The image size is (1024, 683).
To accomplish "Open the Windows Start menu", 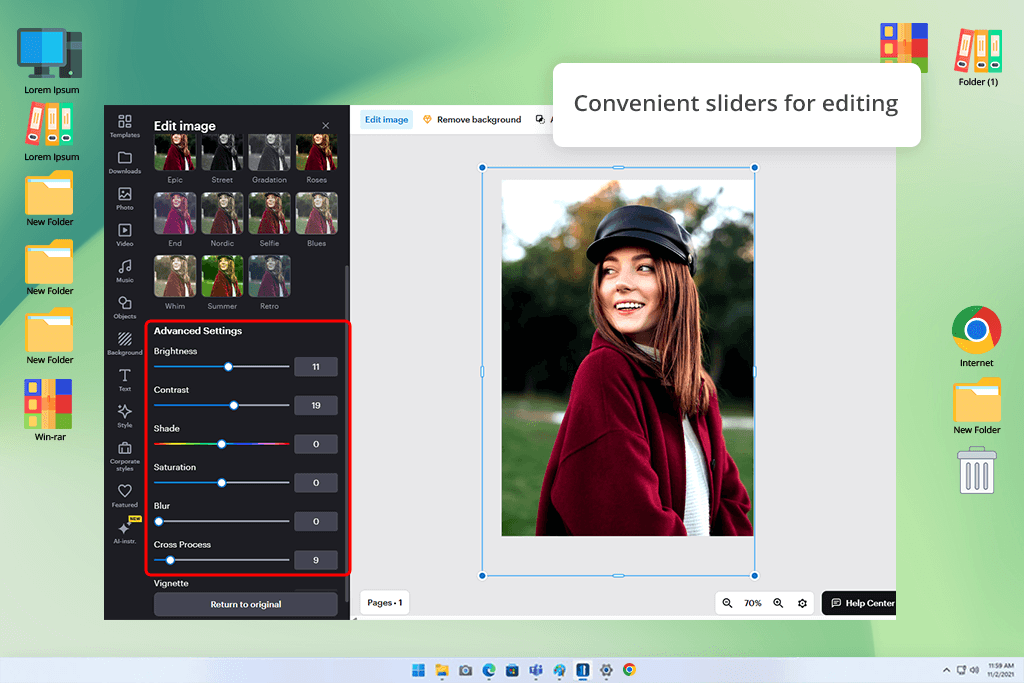I will [418, 670].
